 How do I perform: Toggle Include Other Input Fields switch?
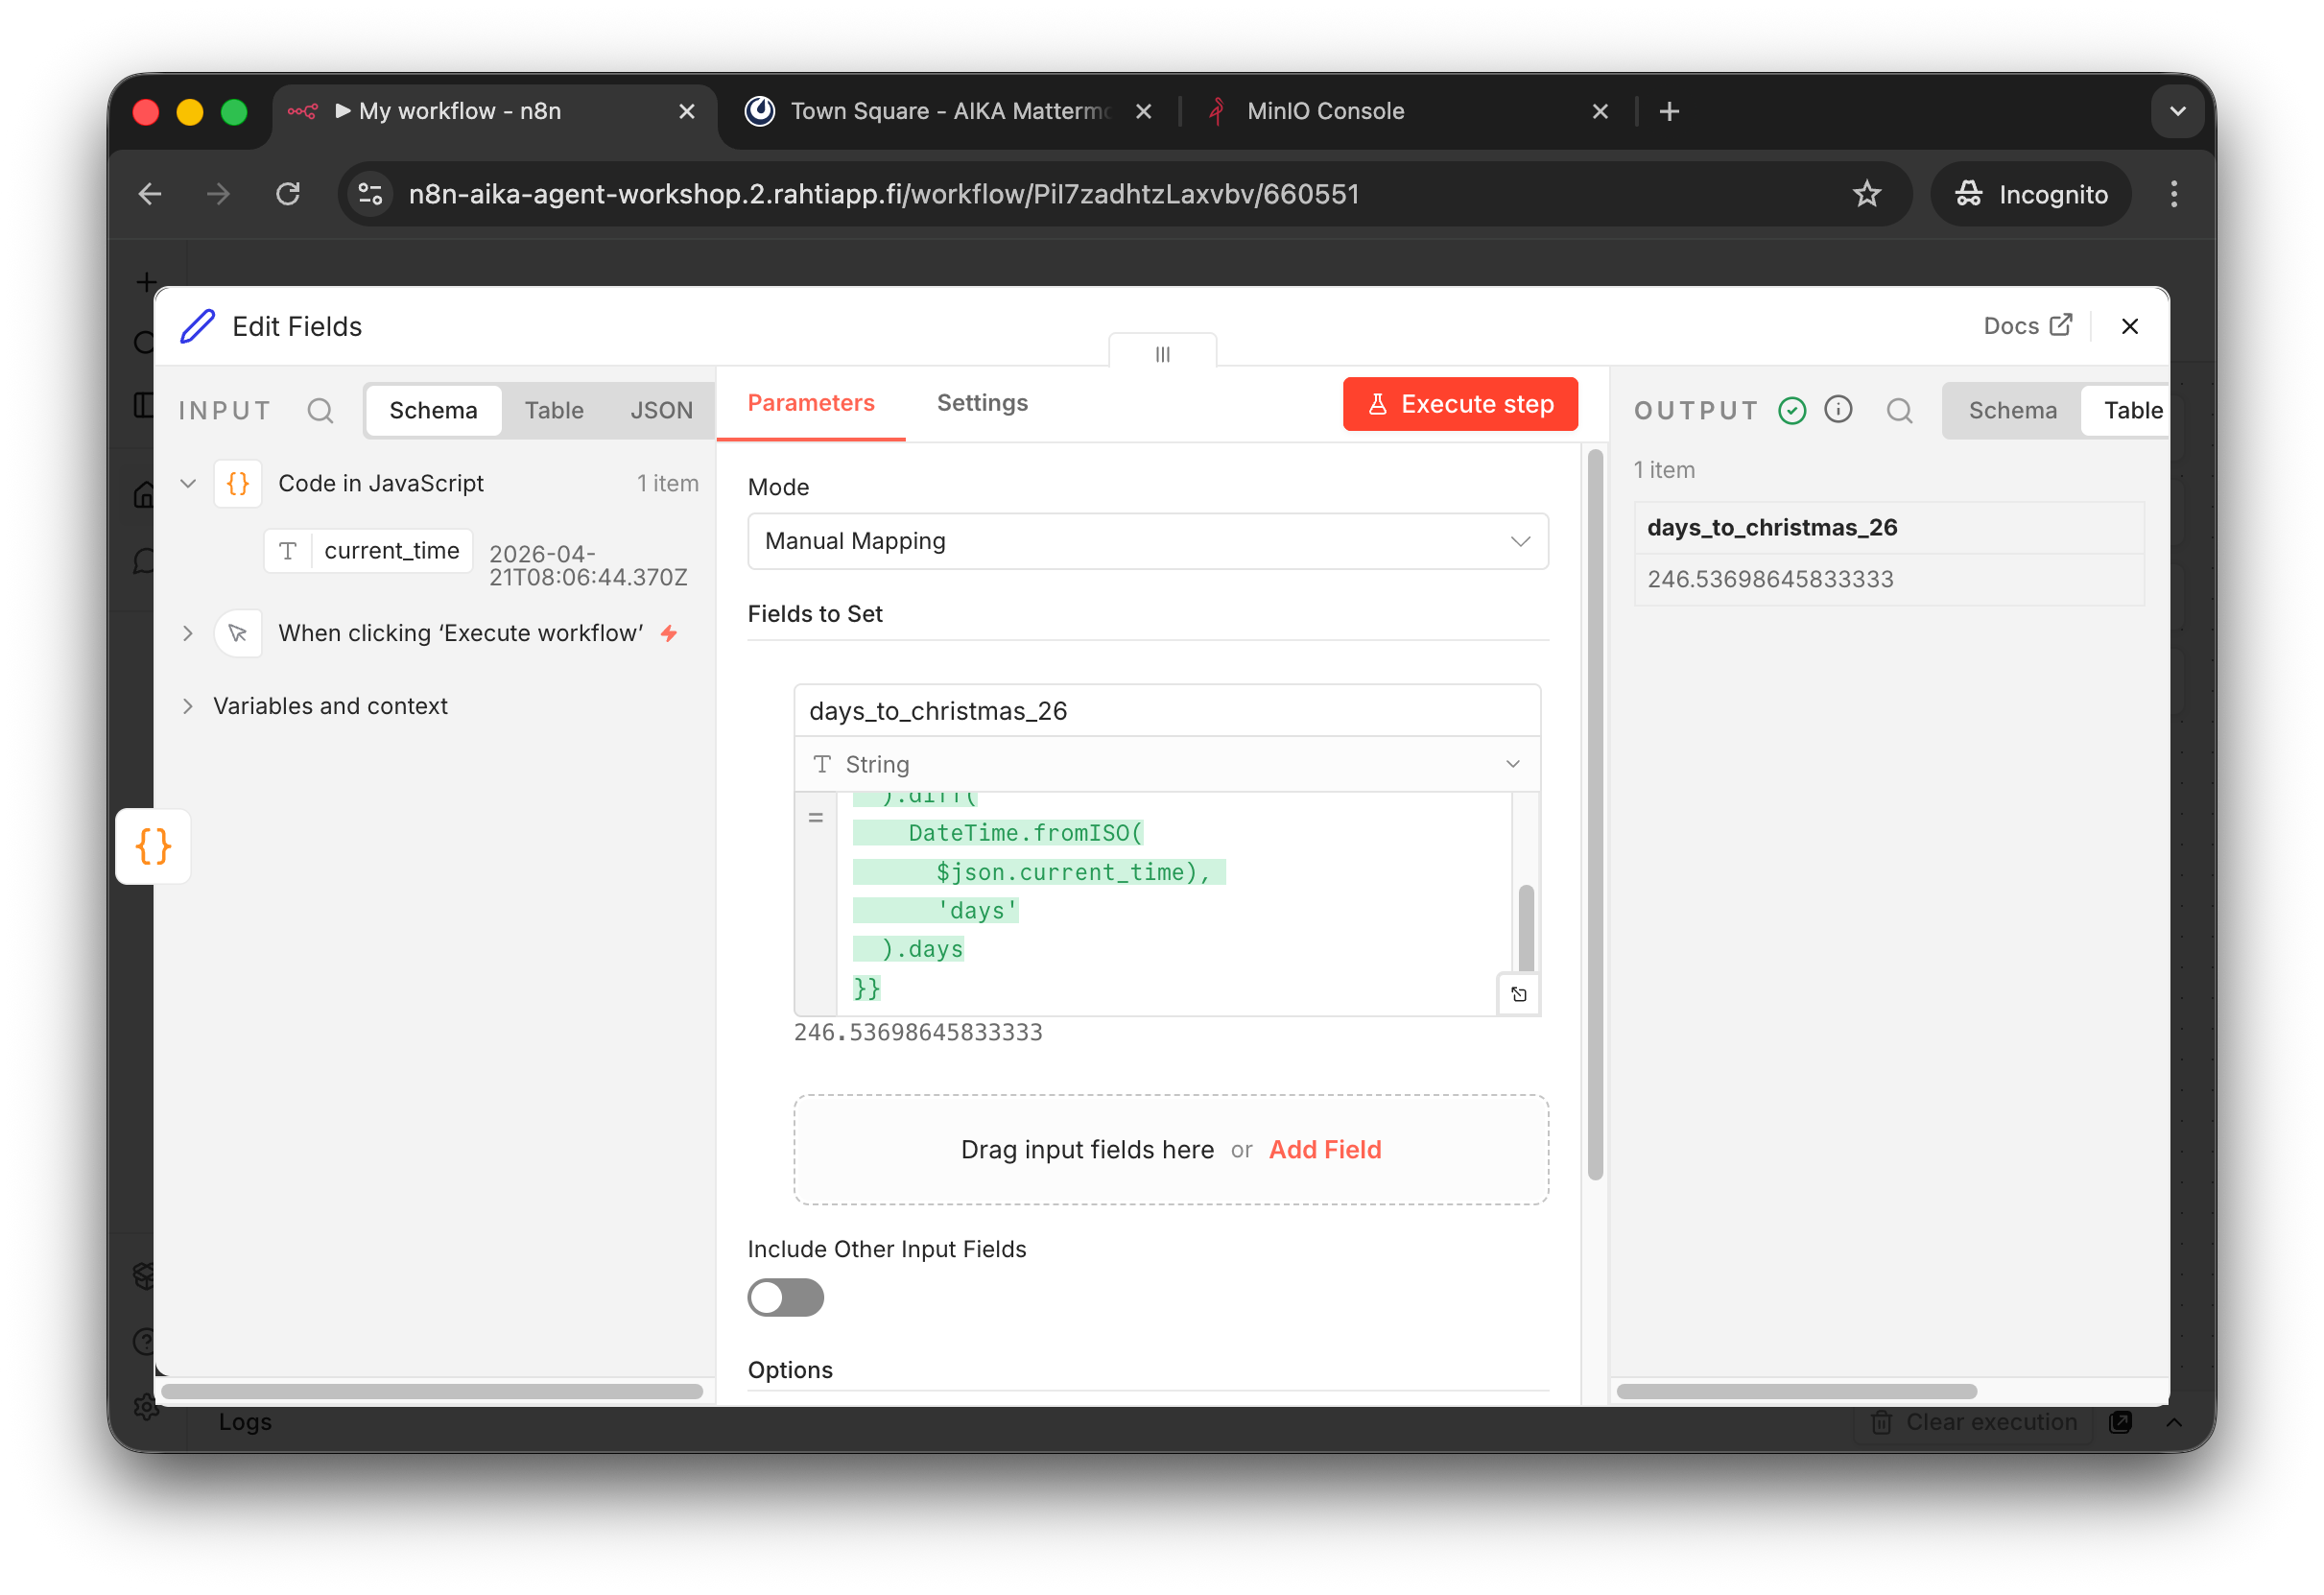click(785, 1298)
